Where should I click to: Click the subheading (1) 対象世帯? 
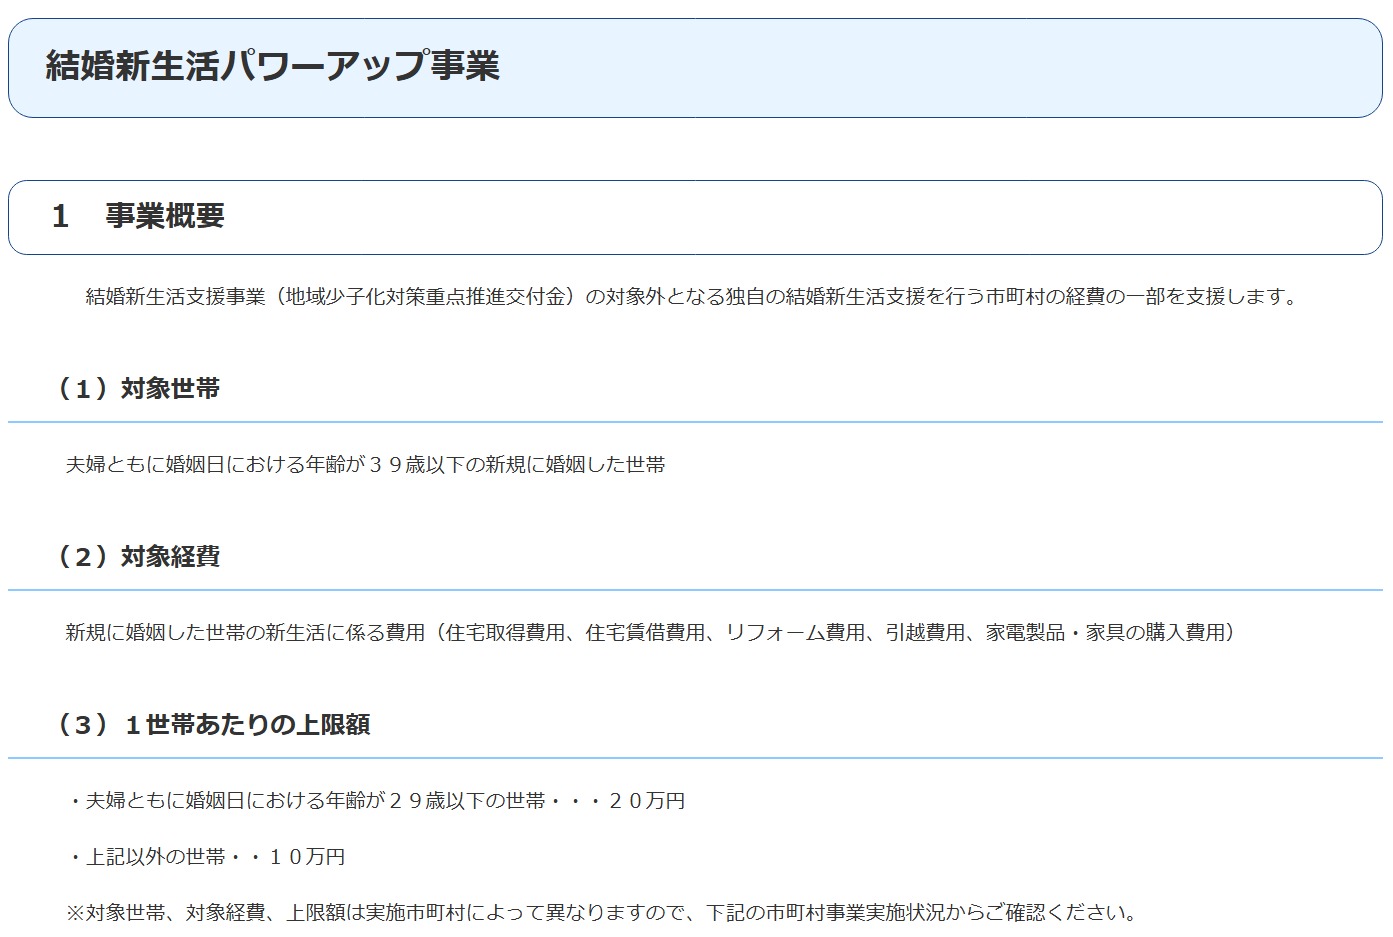(x=138, y=389)
